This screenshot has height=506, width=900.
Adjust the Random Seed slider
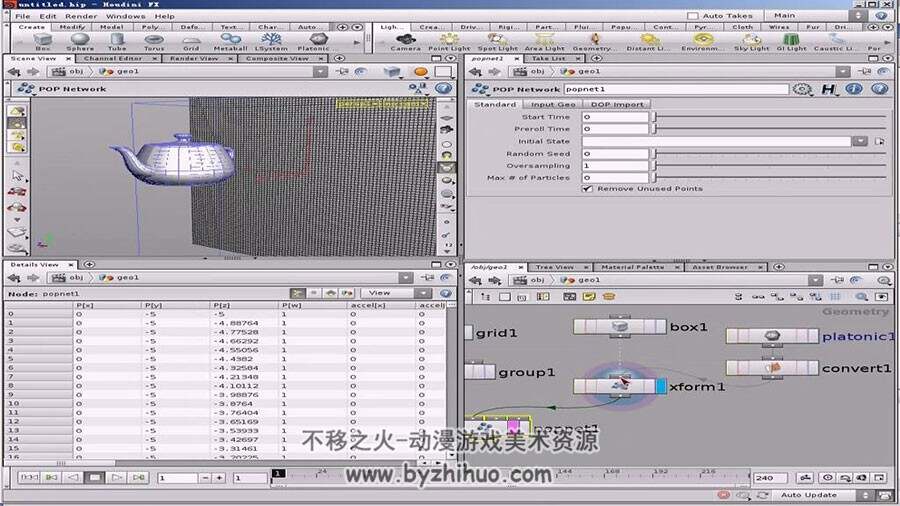pyautogui.click(x=770, y=154)
